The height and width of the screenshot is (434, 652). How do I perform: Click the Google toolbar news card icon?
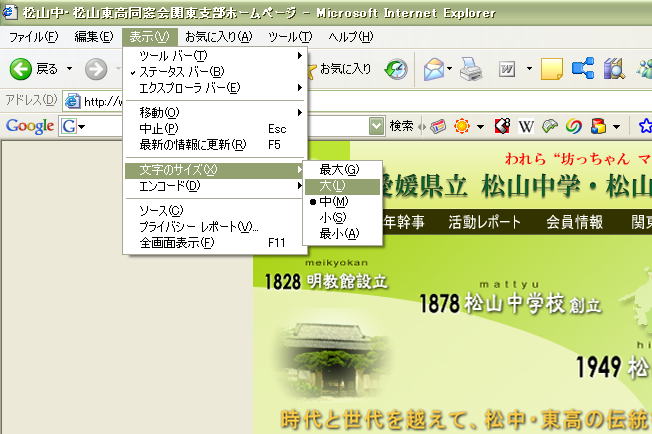point(437,126)
